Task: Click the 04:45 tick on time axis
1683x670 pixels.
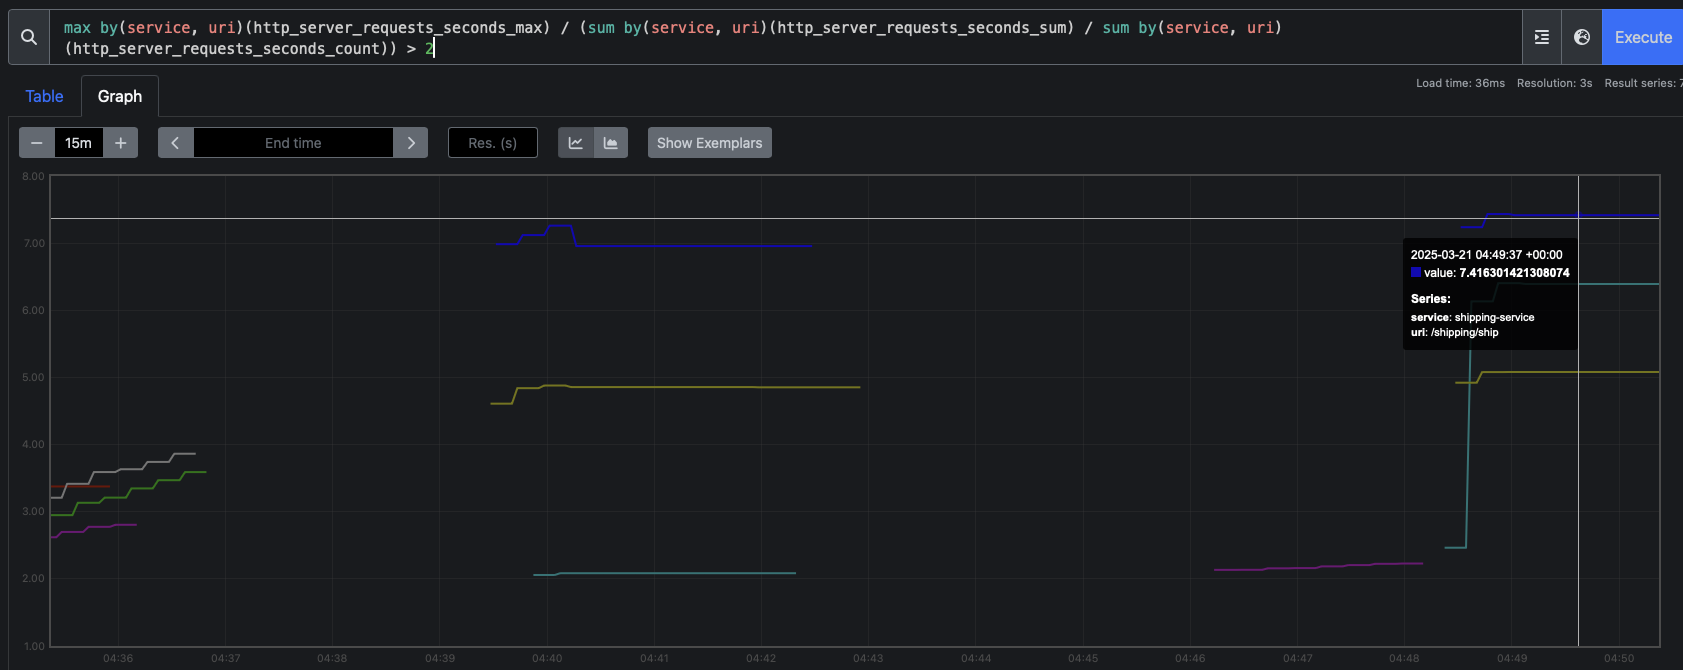Action: (x=1083, y=658)
